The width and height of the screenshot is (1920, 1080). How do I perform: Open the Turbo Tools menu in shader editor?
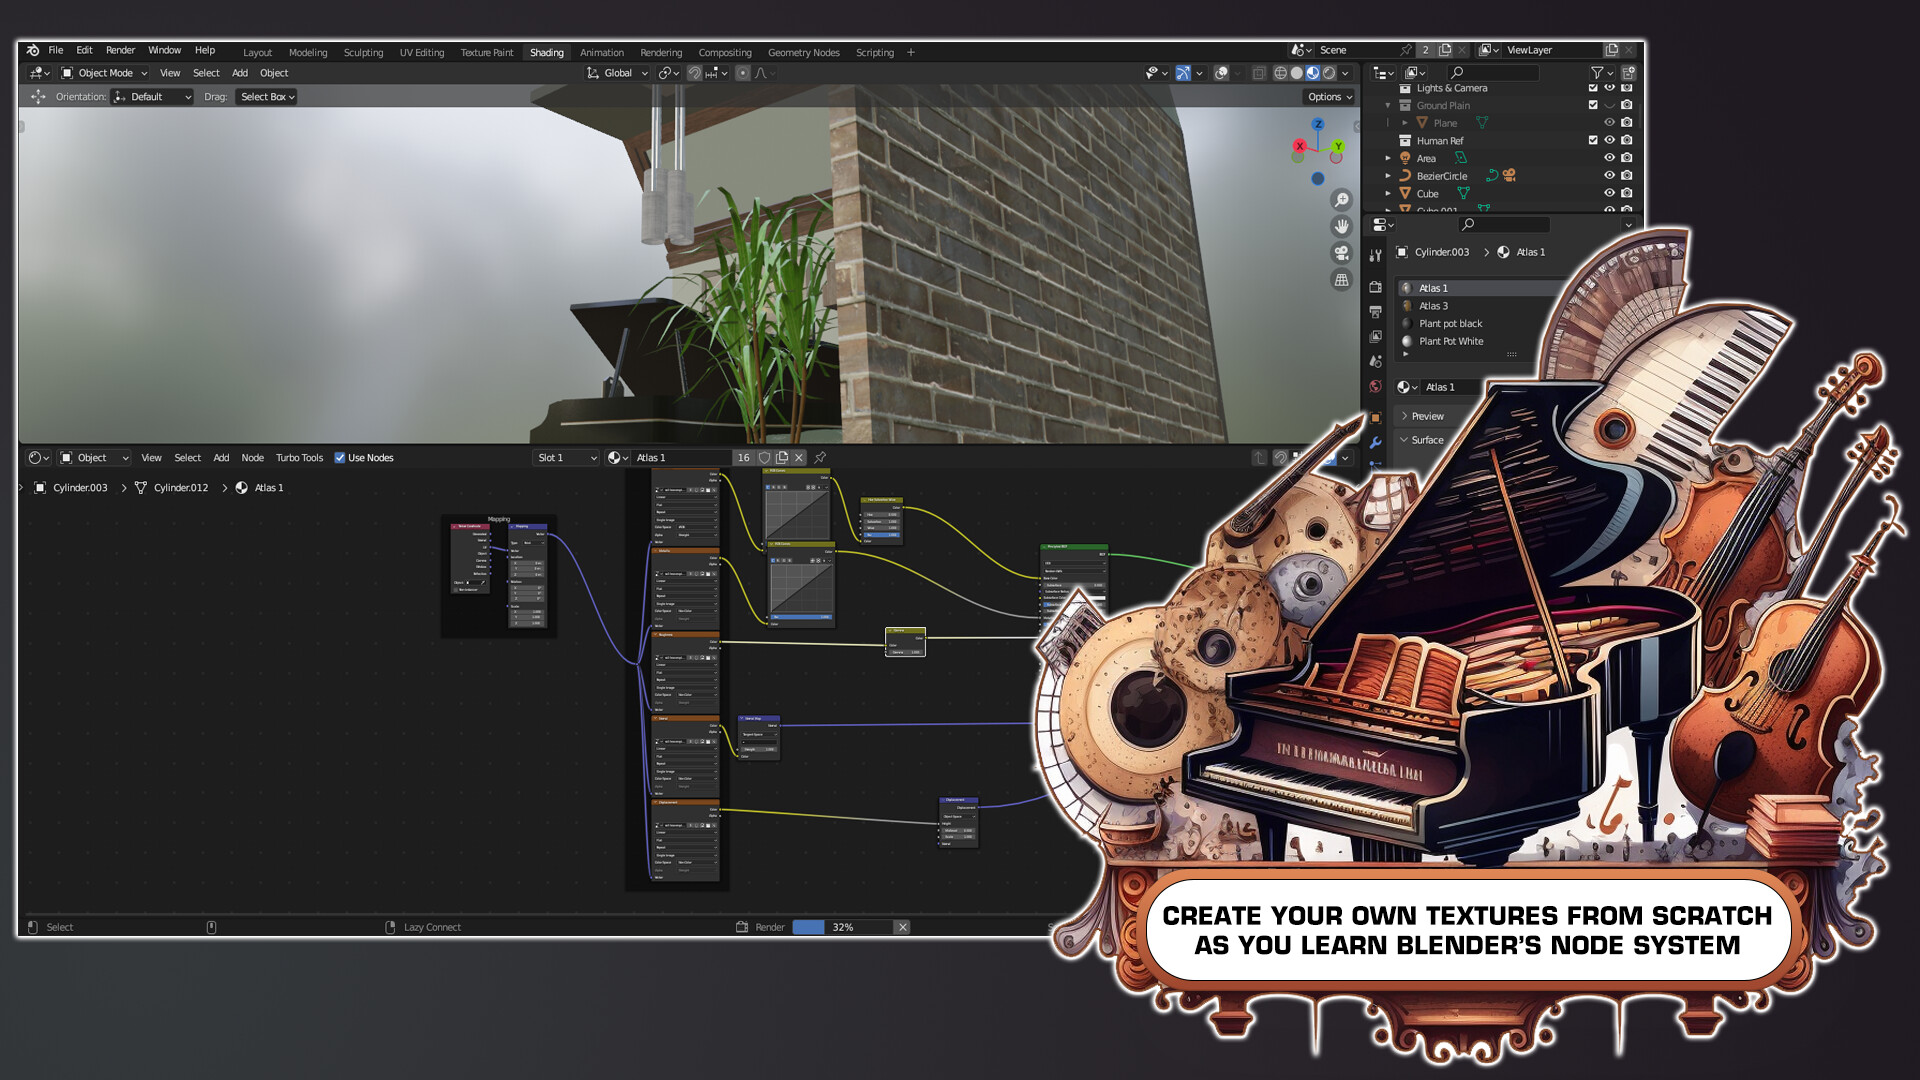[299, 457]
